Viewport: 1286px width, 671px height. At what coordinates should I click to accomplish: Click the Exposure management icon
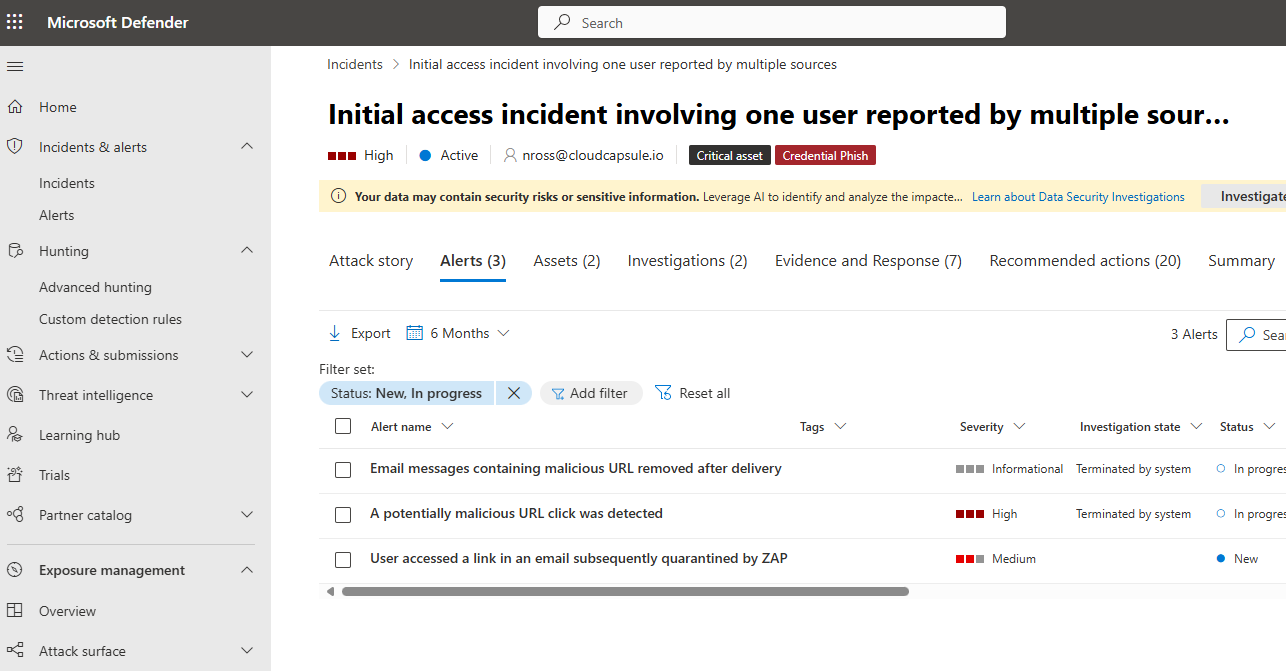tap(15, 570)
